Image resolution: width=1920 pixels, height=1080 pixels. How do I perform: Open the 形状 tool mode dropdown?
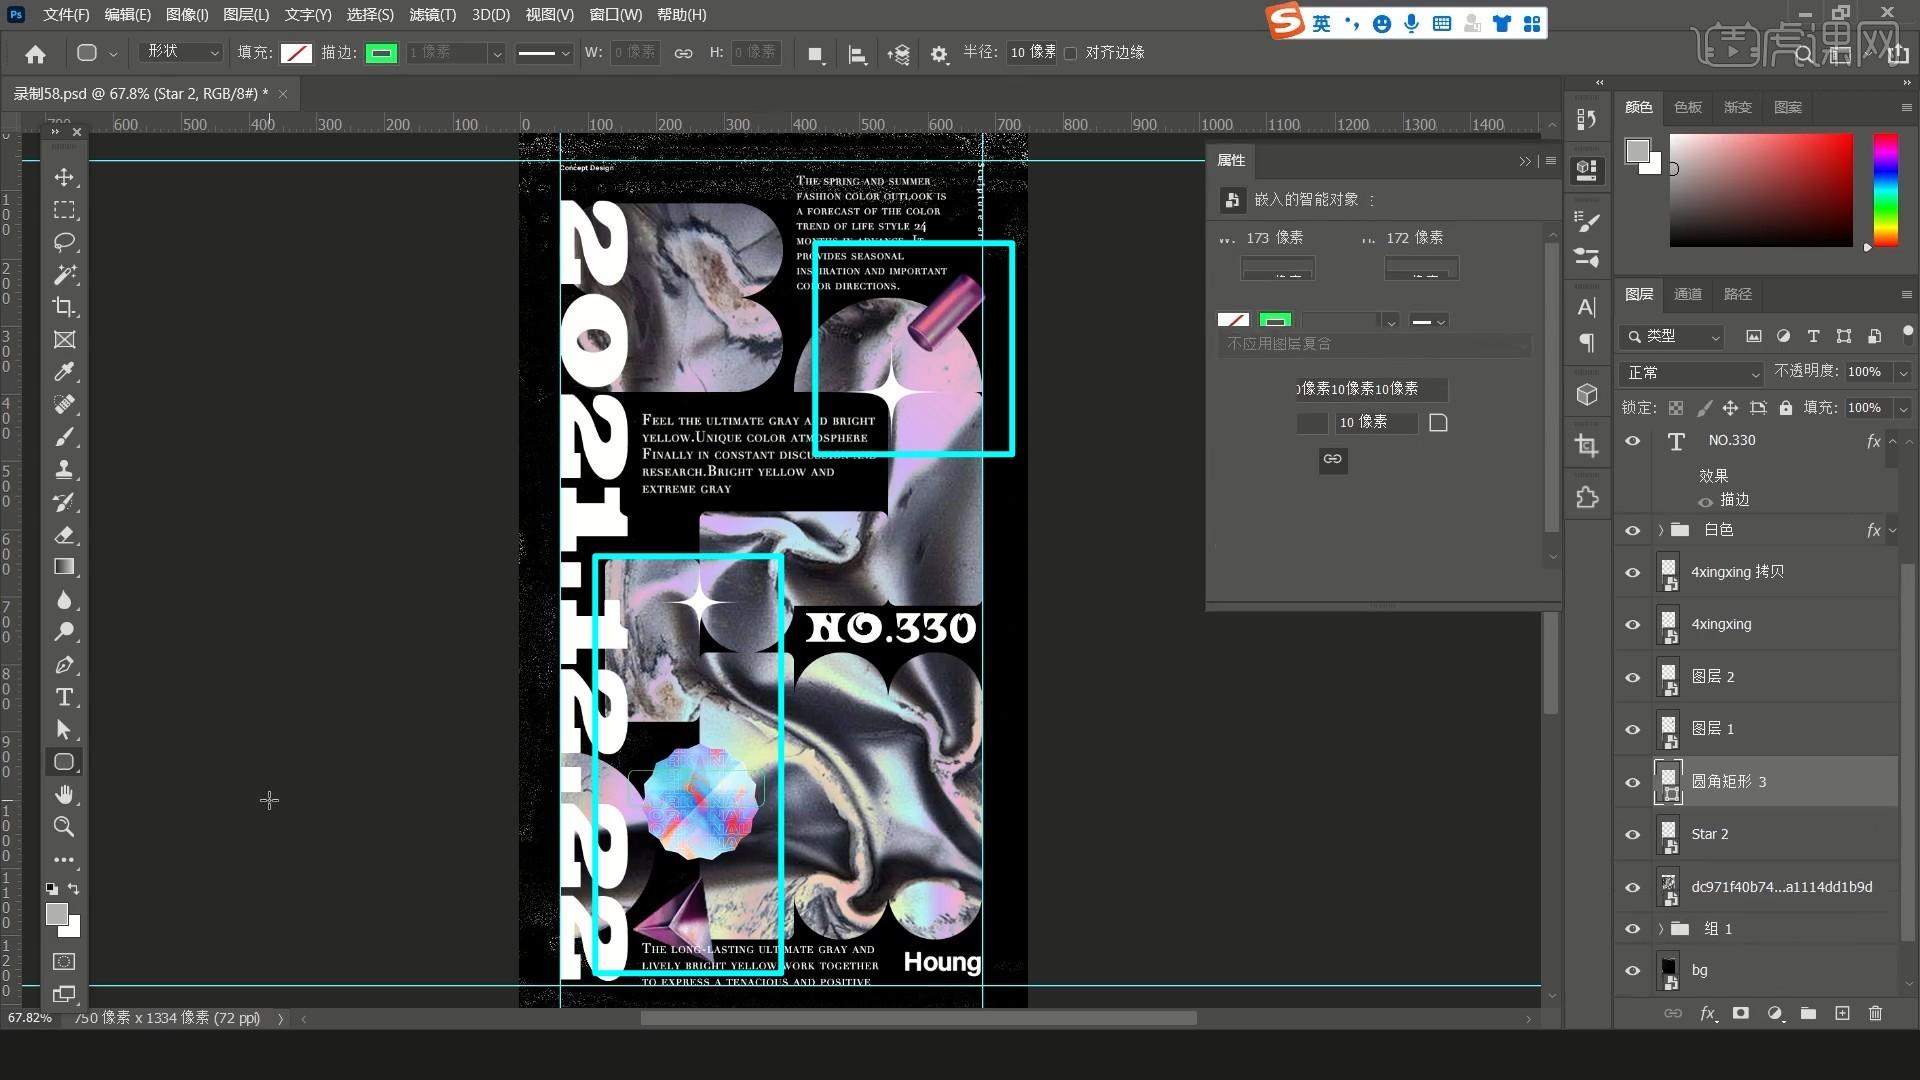coord(182,52)
